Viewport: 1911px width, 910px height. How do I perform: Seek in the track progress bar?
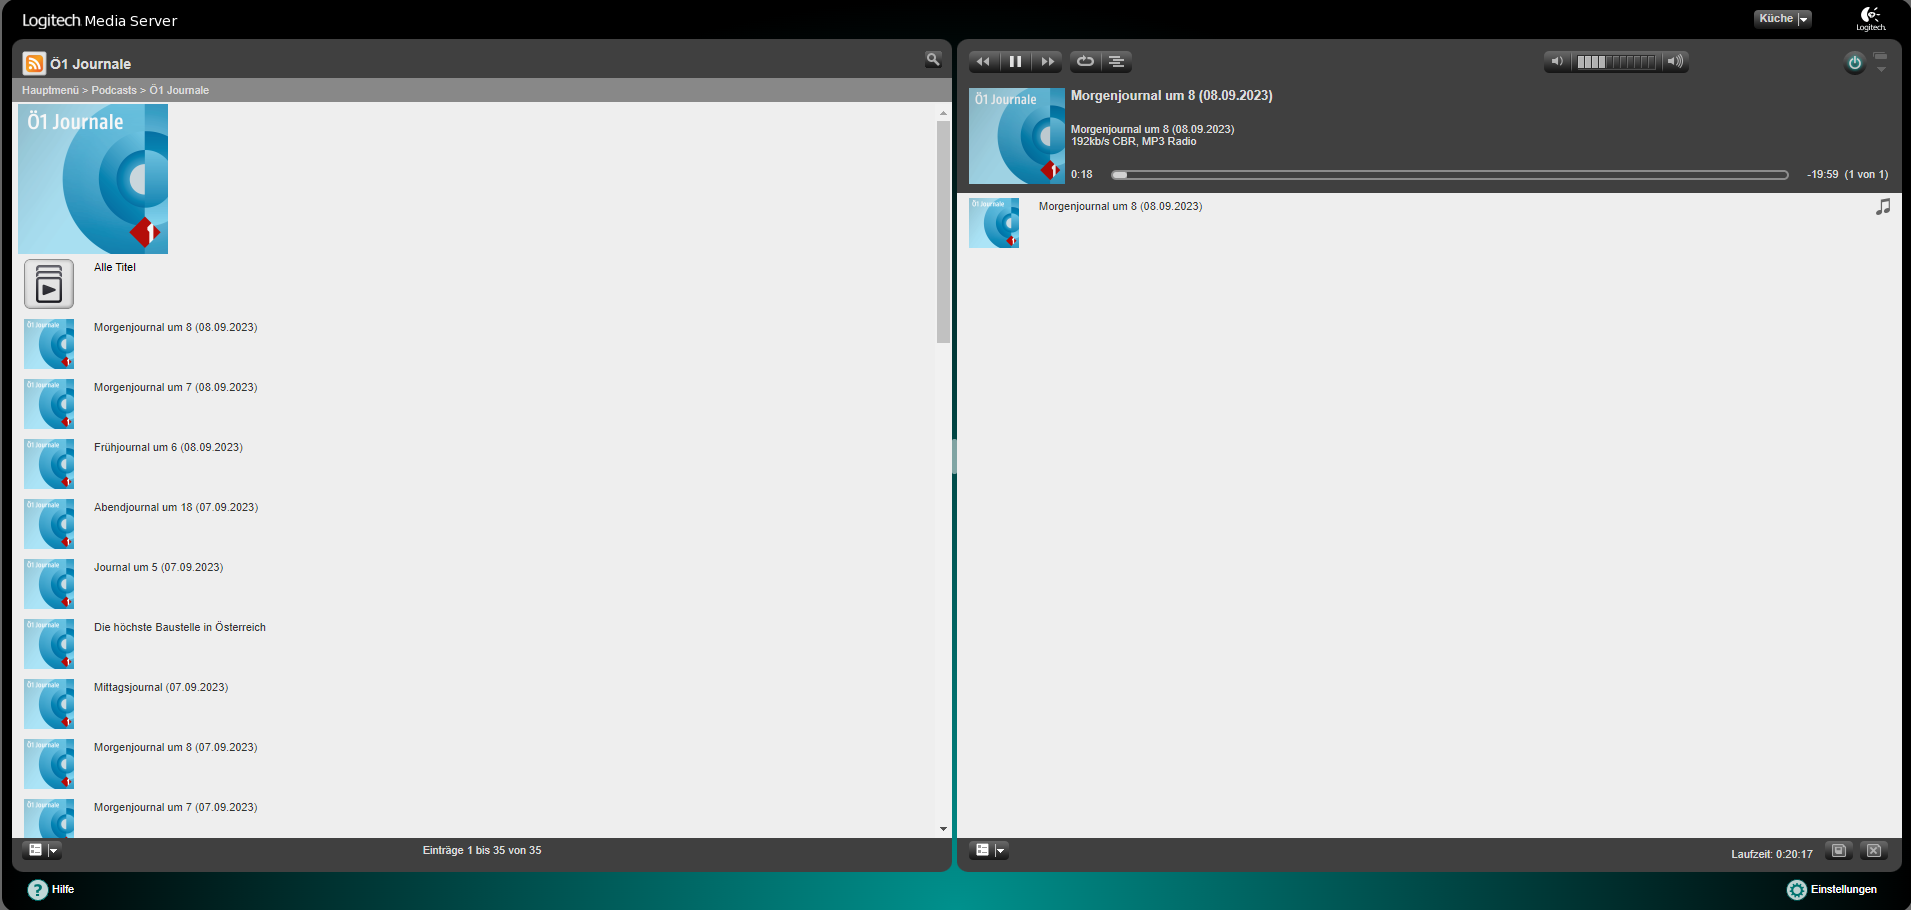[1450, 175]
